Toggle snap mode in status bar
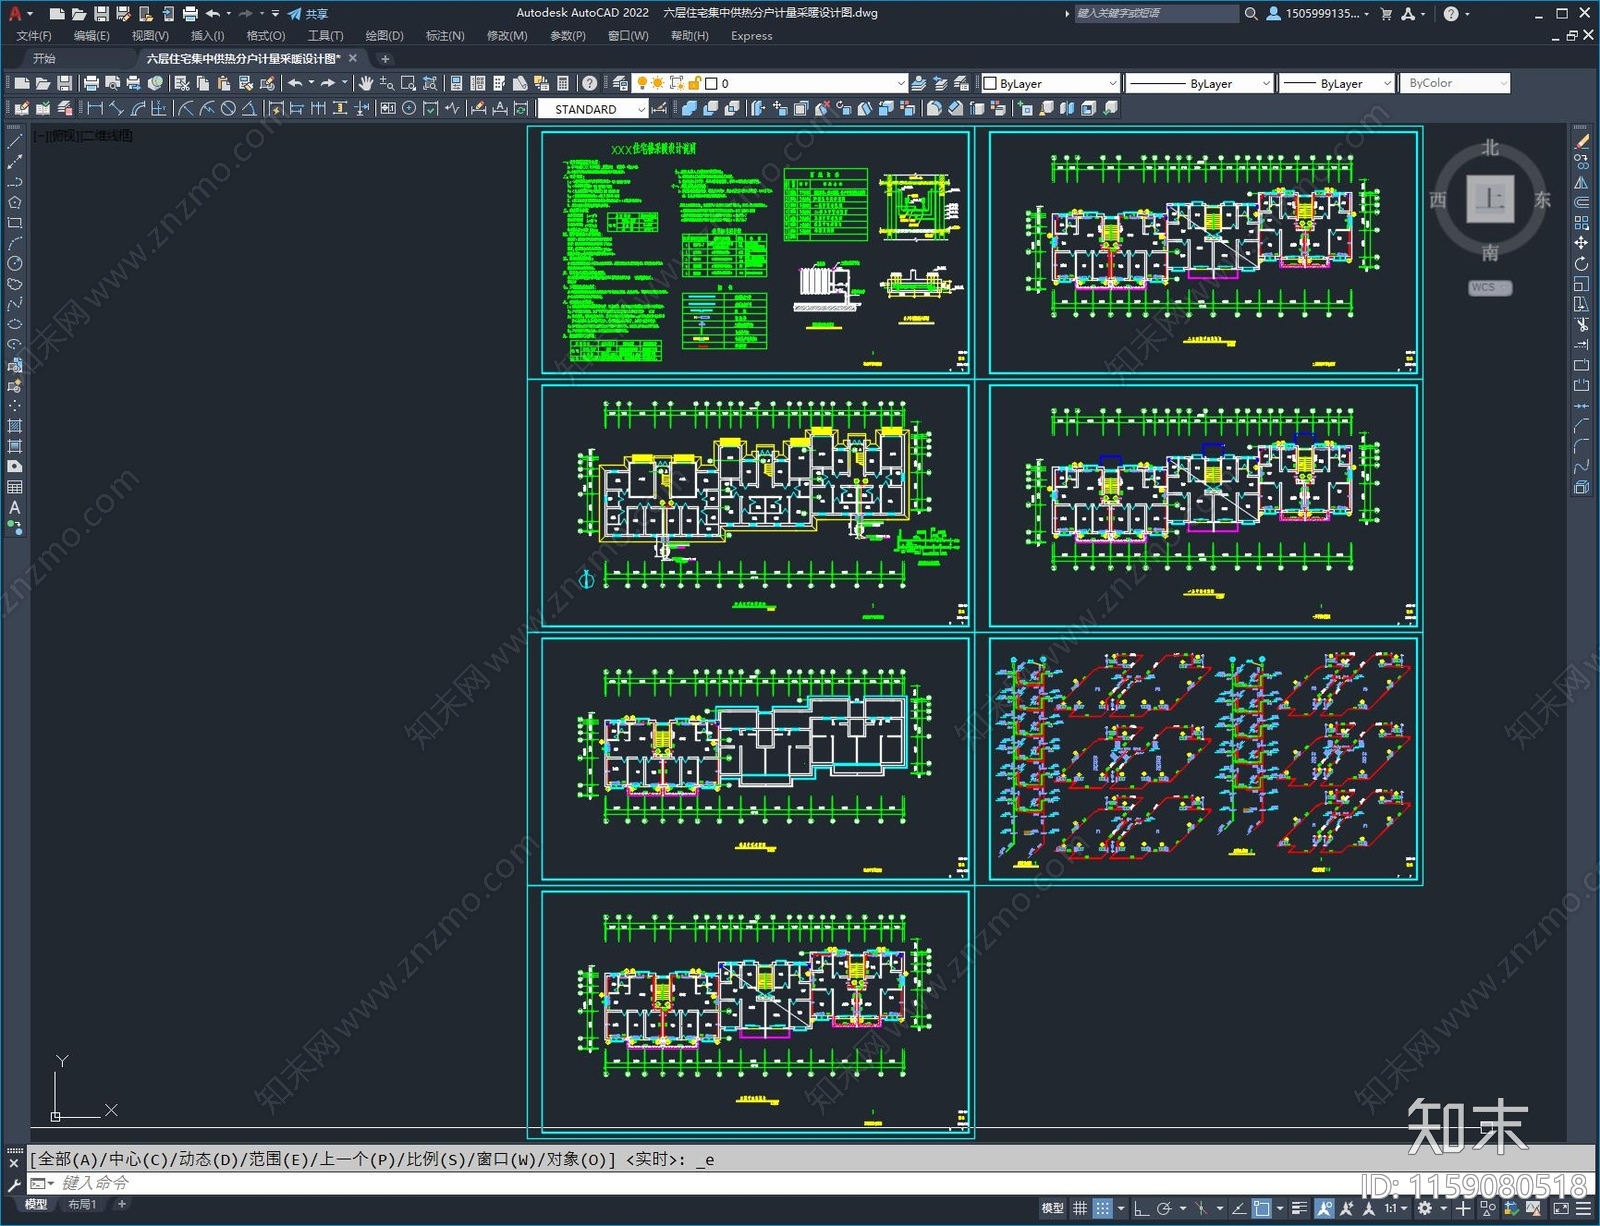Screen dimensions: 1600x1226 (1102, 1209)
